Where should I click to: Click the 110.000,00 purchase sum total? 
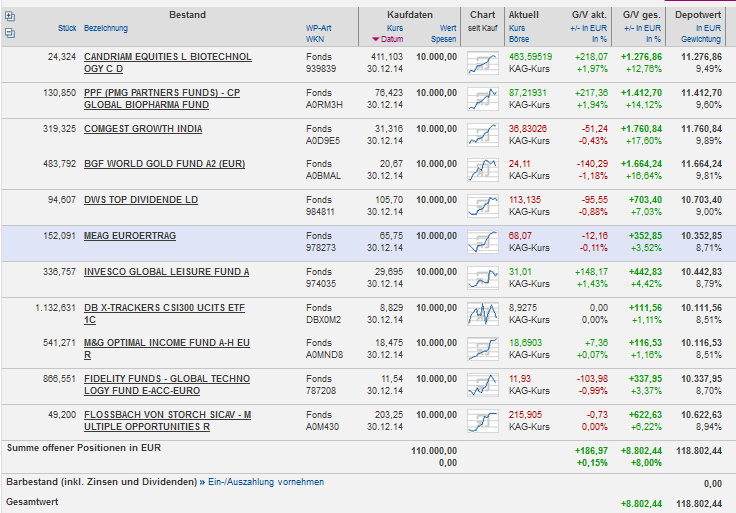coord(434,451)
